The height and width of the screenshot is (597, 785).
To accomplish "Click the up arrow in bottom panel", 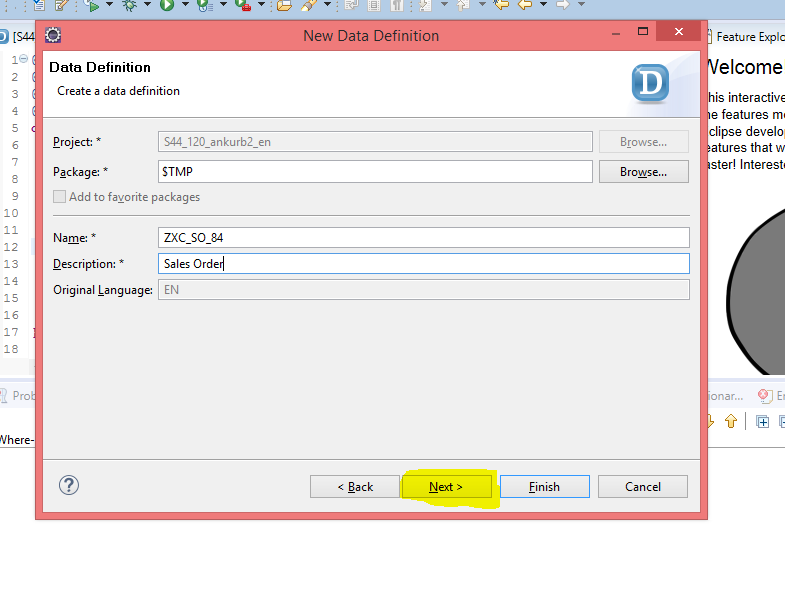I will point(731,422).
